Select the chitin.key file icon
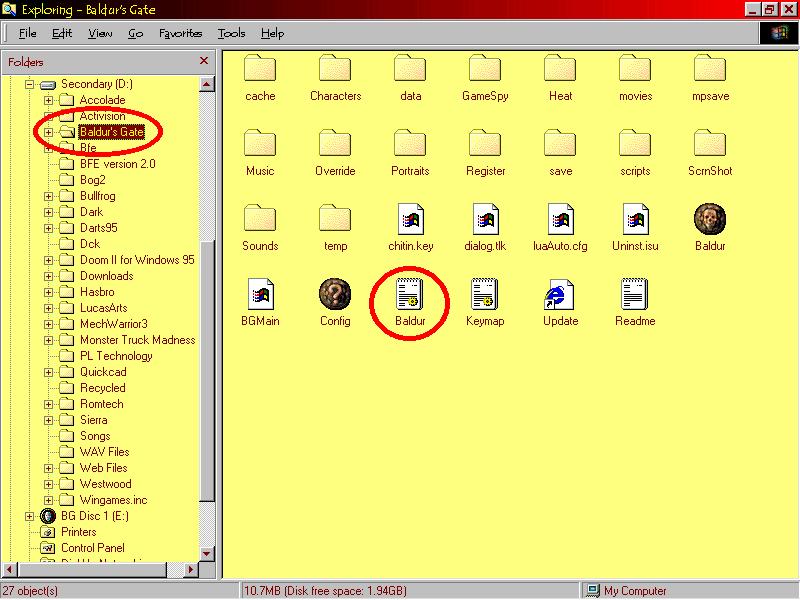This screenshot has height=600, width=800. coord(410,220)
